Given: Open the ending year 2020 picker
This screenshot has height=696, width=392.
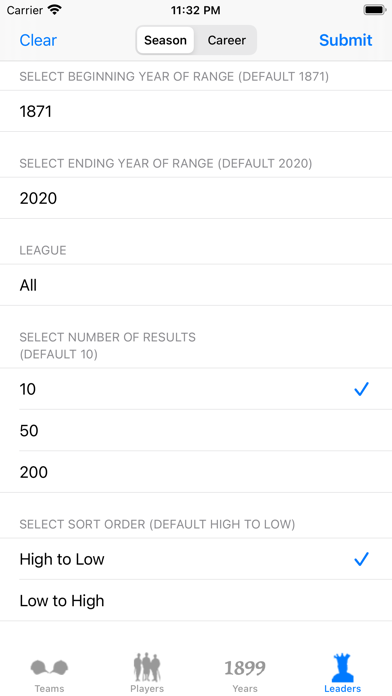Looking at the screenshot, I should (x=196, y=198).
